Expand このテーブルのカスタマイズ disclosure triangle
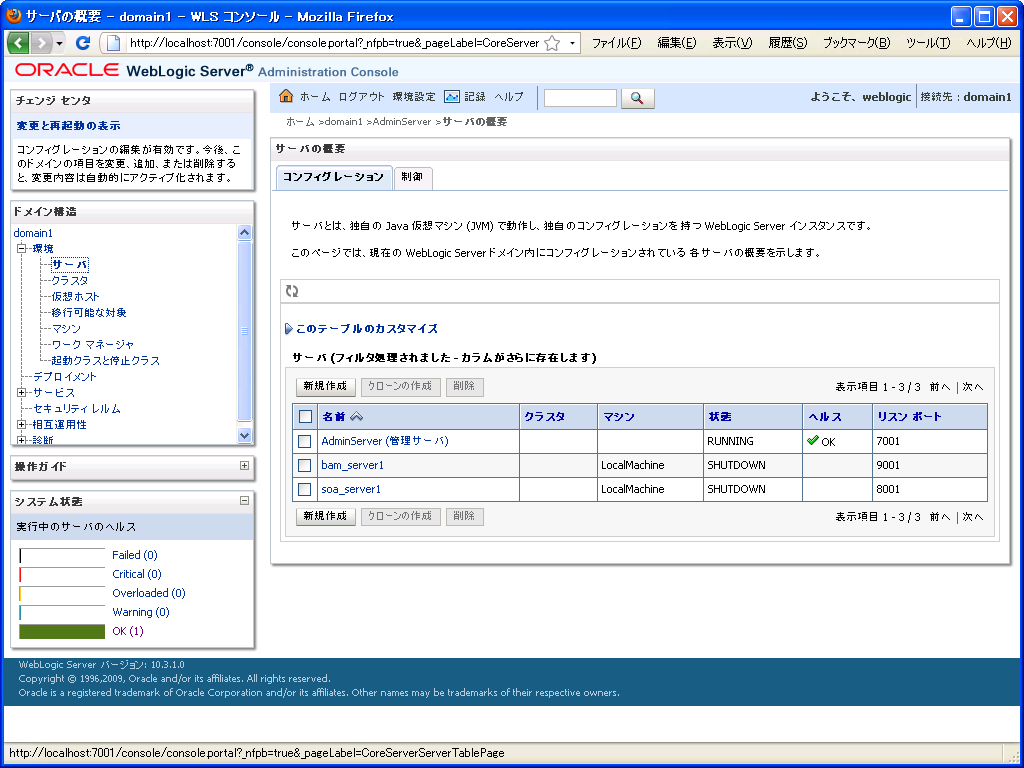This screenshot has width=1024, height=768. (287, 329)
